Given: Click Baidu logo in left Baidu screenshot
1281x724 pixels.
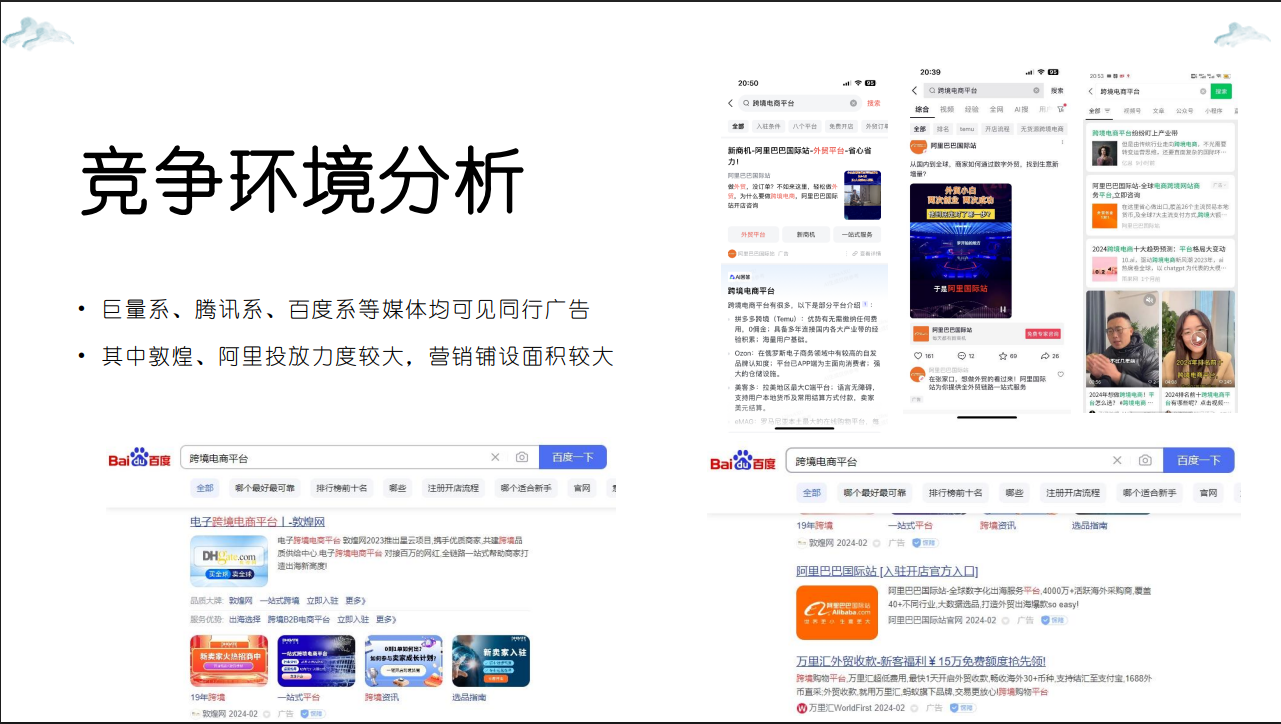Looking at the screenshot, I should tap(141, 458).
